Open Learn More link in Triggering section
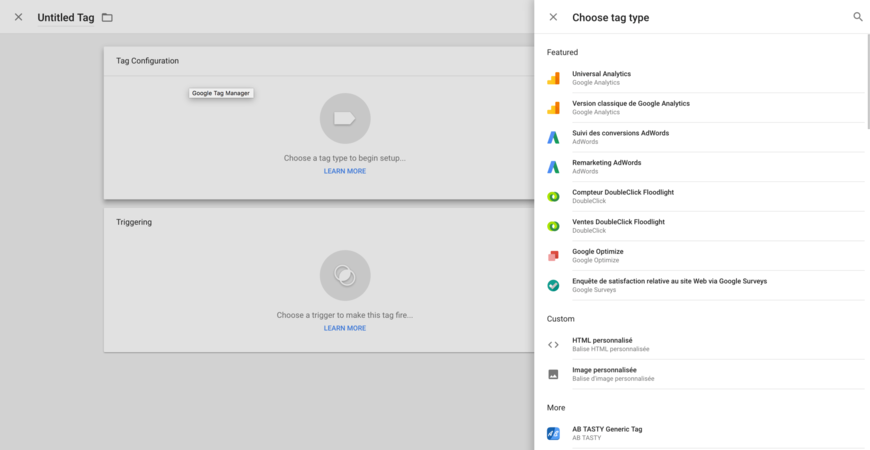Screen dimensions: 870x450 point(344,328)
